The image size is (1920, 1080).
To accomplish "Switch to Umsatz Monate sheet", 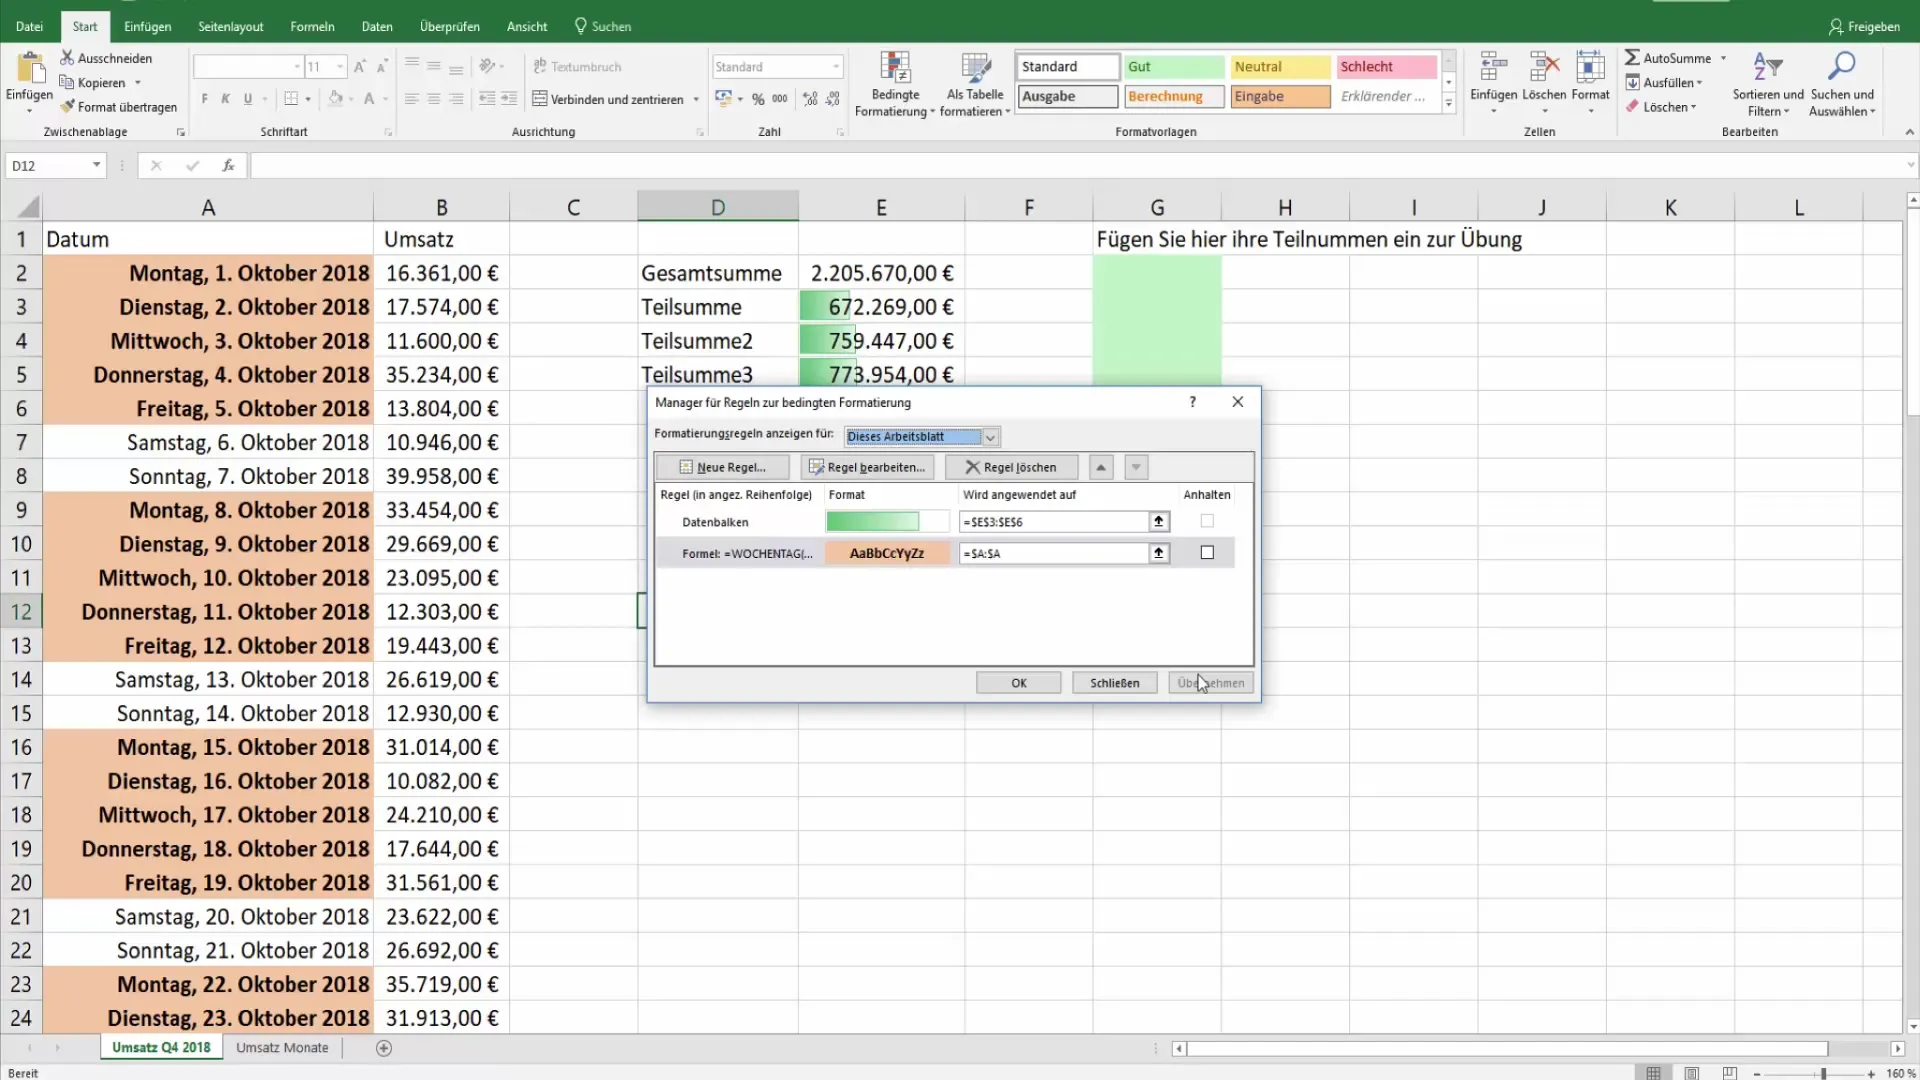I will 282,1048.
